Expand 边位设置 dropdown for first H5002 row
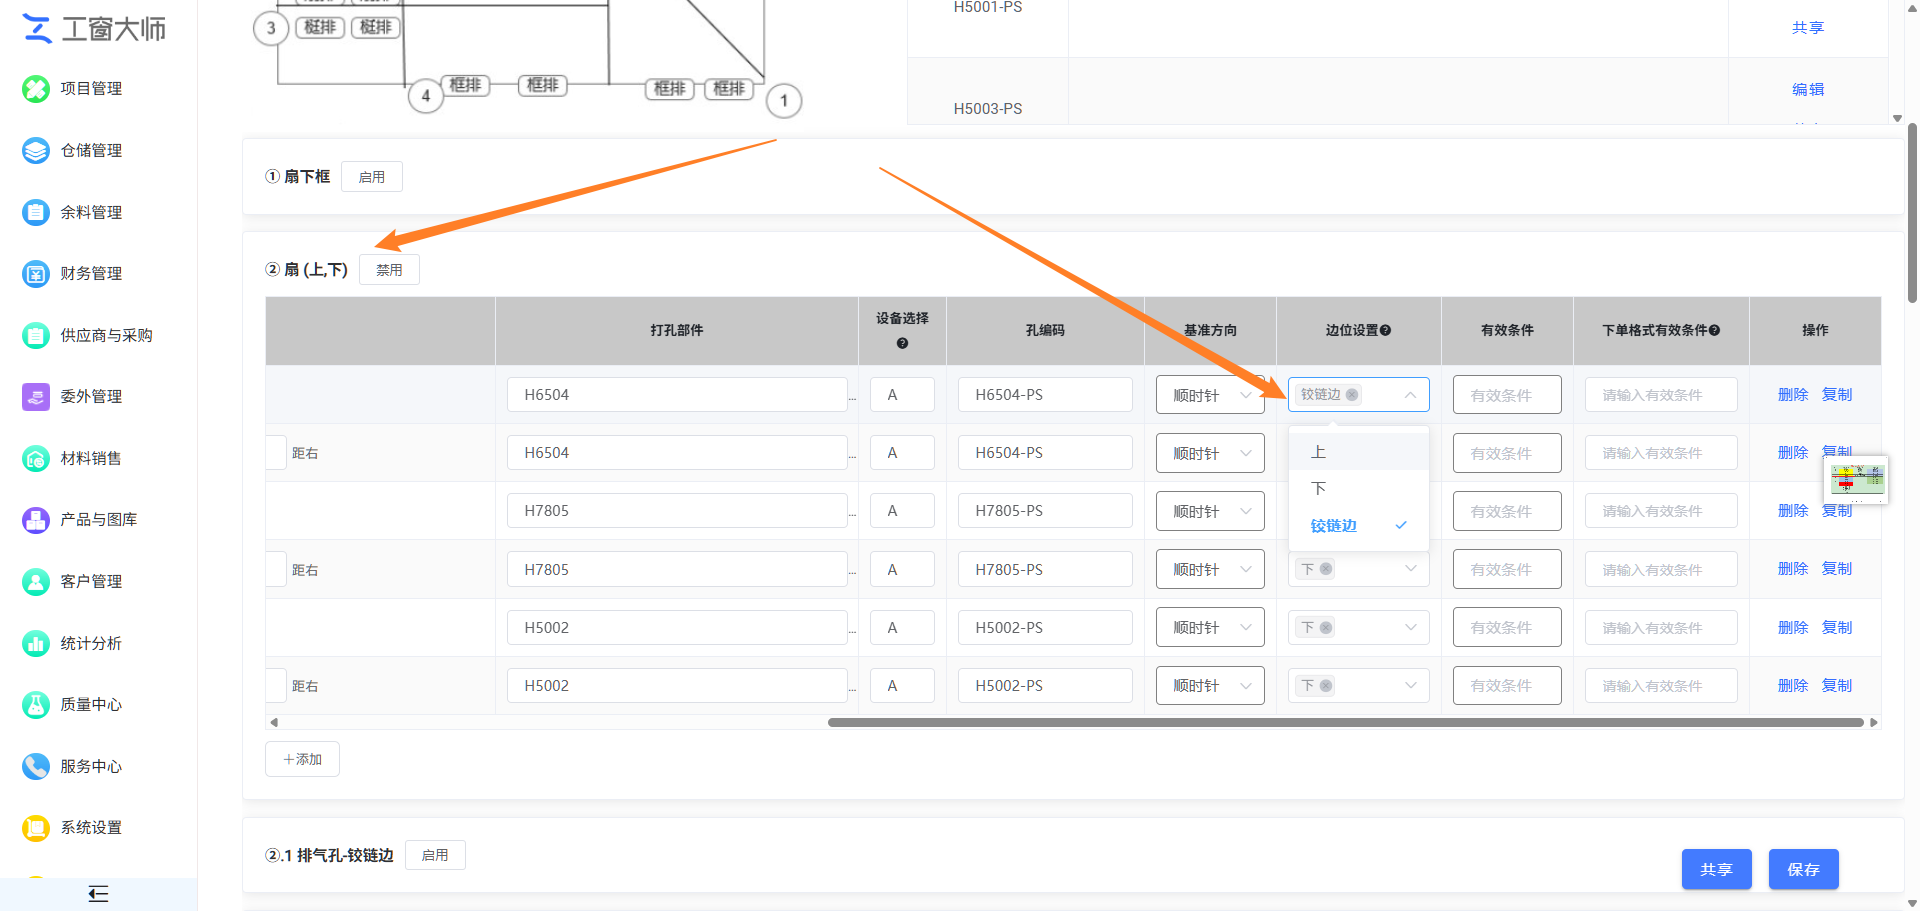Image resolution: width=1920 pixels, height=911 pixels. [x=1358, y=628]
